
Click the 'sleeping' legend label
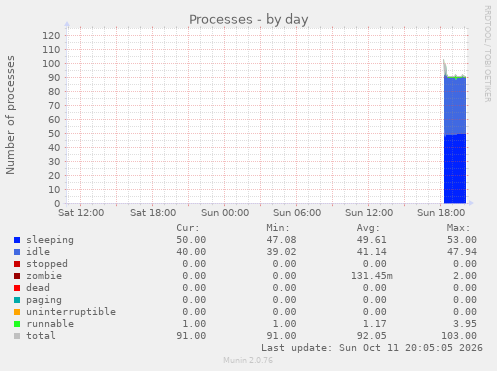click(50, 240)
